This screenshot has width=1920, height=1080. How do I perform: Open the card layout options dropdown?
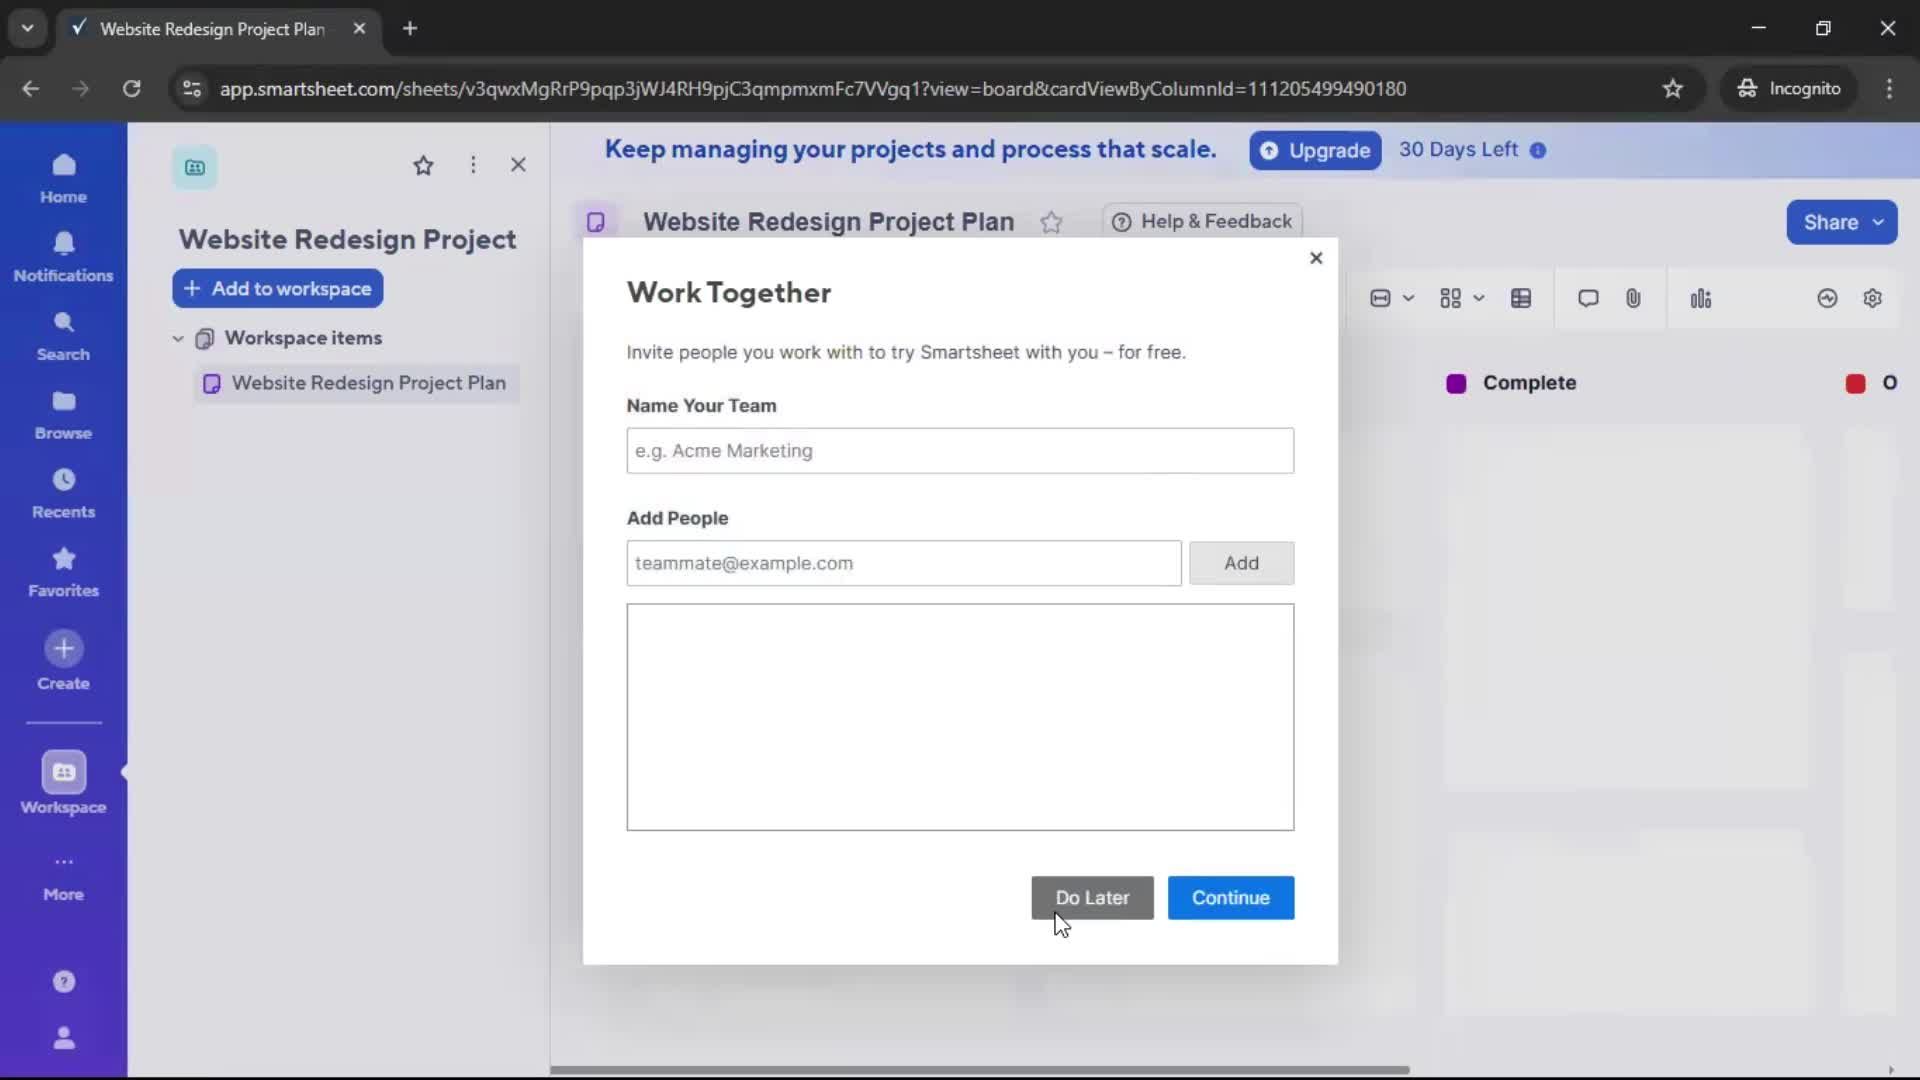[1460, 298]
